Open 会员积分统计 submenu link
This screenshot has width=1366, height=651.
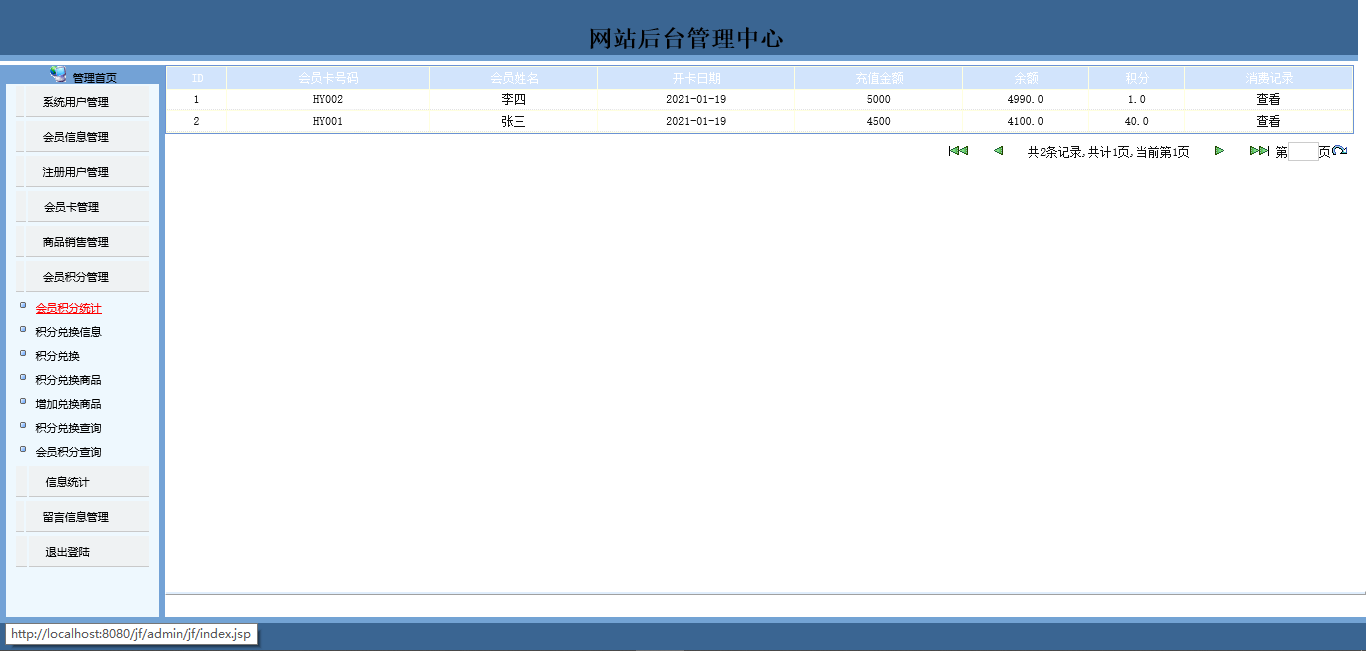(x=68, y=308)
